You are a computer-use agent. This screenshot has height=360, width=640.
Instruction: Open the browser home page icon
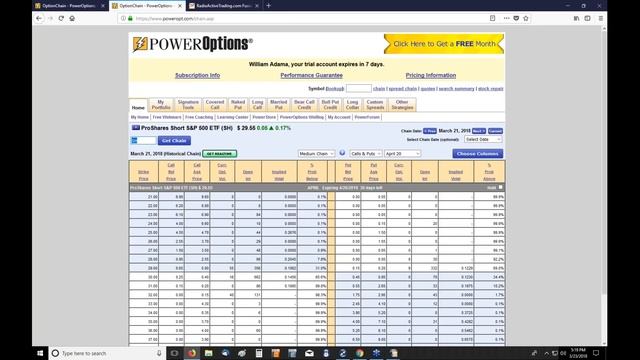[72, 18]
